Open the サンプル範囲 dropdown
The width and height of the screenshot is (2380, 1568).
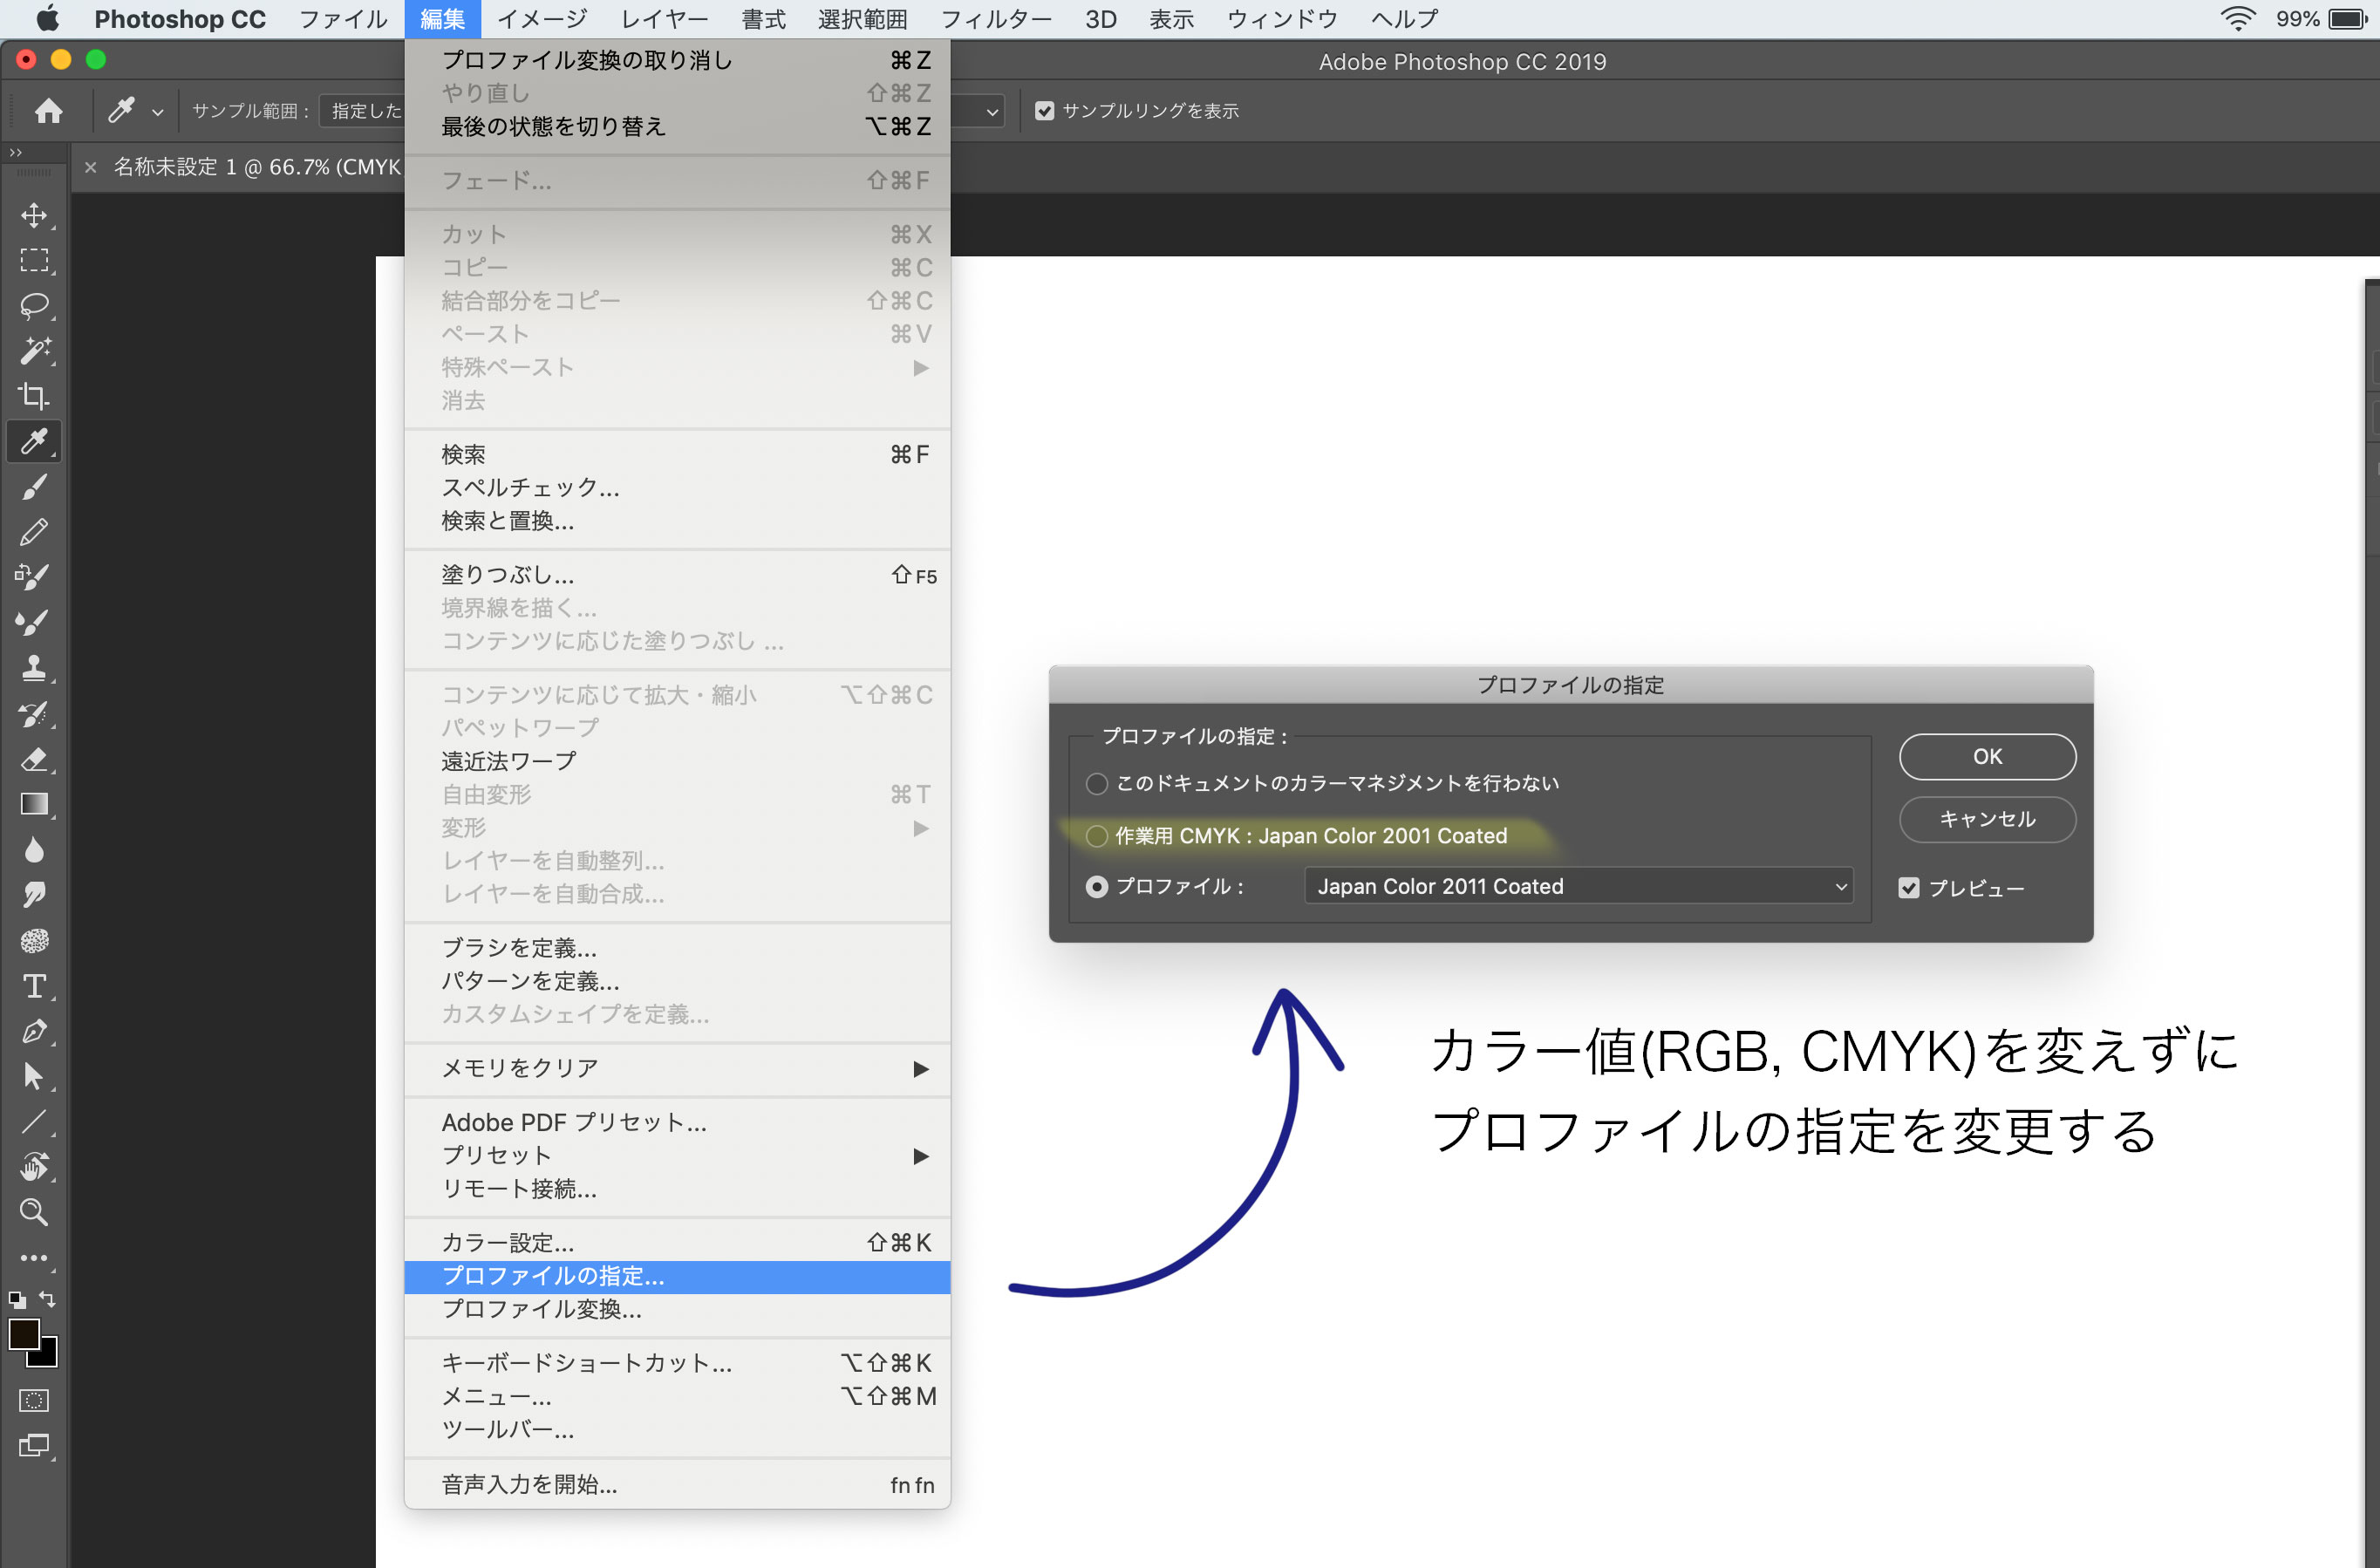coord(361,111)
